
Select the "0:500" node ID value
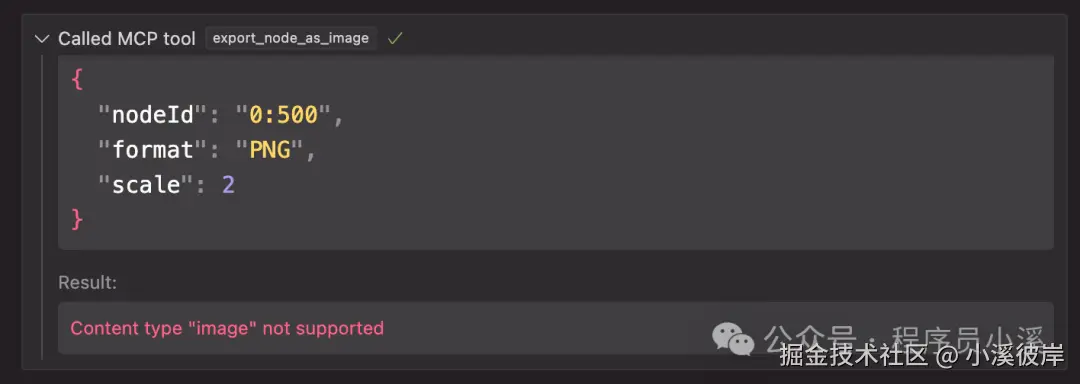point(283,114)
